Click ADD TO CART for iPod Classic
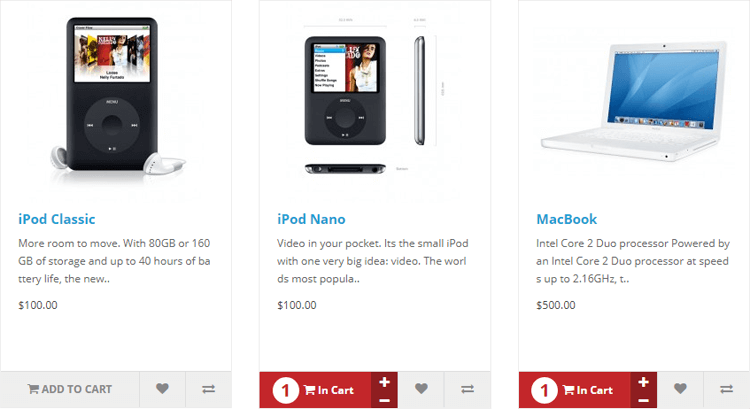The image size is (750, 409). click(x=70, y=389)
